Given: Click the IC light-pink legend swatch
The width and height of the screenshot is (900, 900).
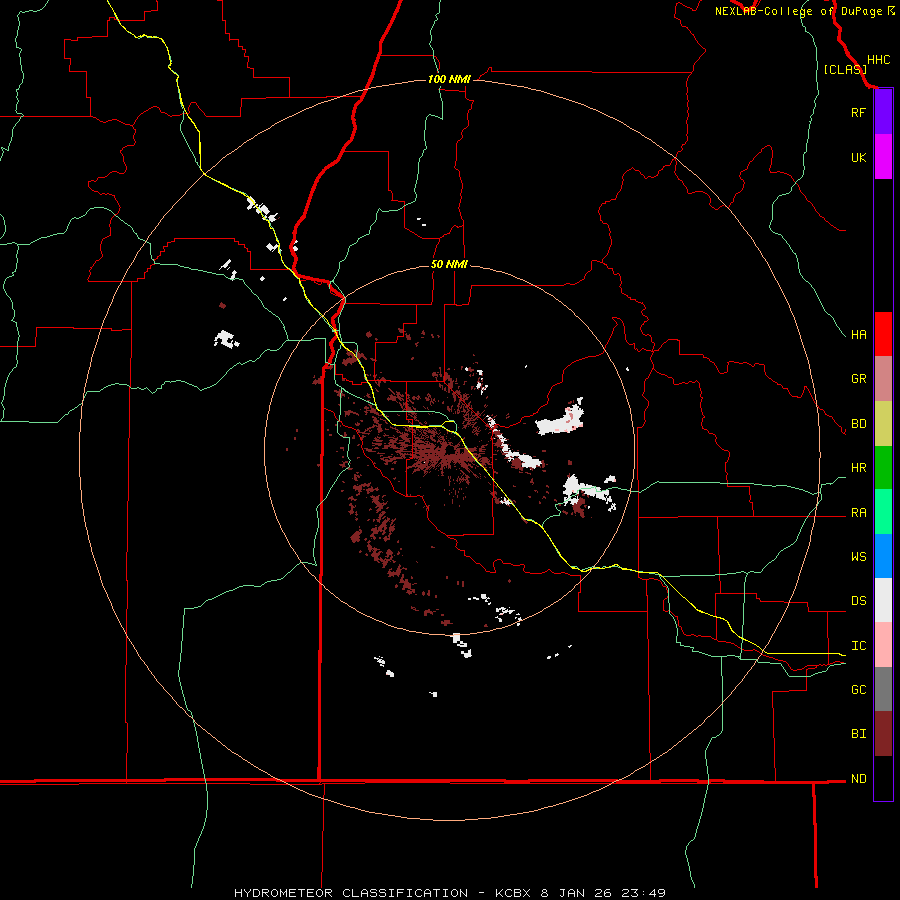Looking at the screenshot, I should click(883, 645).
